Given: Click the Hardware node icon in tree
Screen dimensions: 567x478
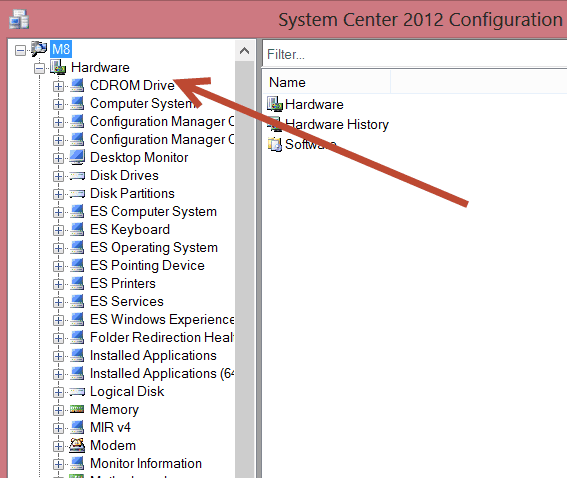Looking at the screenshot, I should pos(58,67).
